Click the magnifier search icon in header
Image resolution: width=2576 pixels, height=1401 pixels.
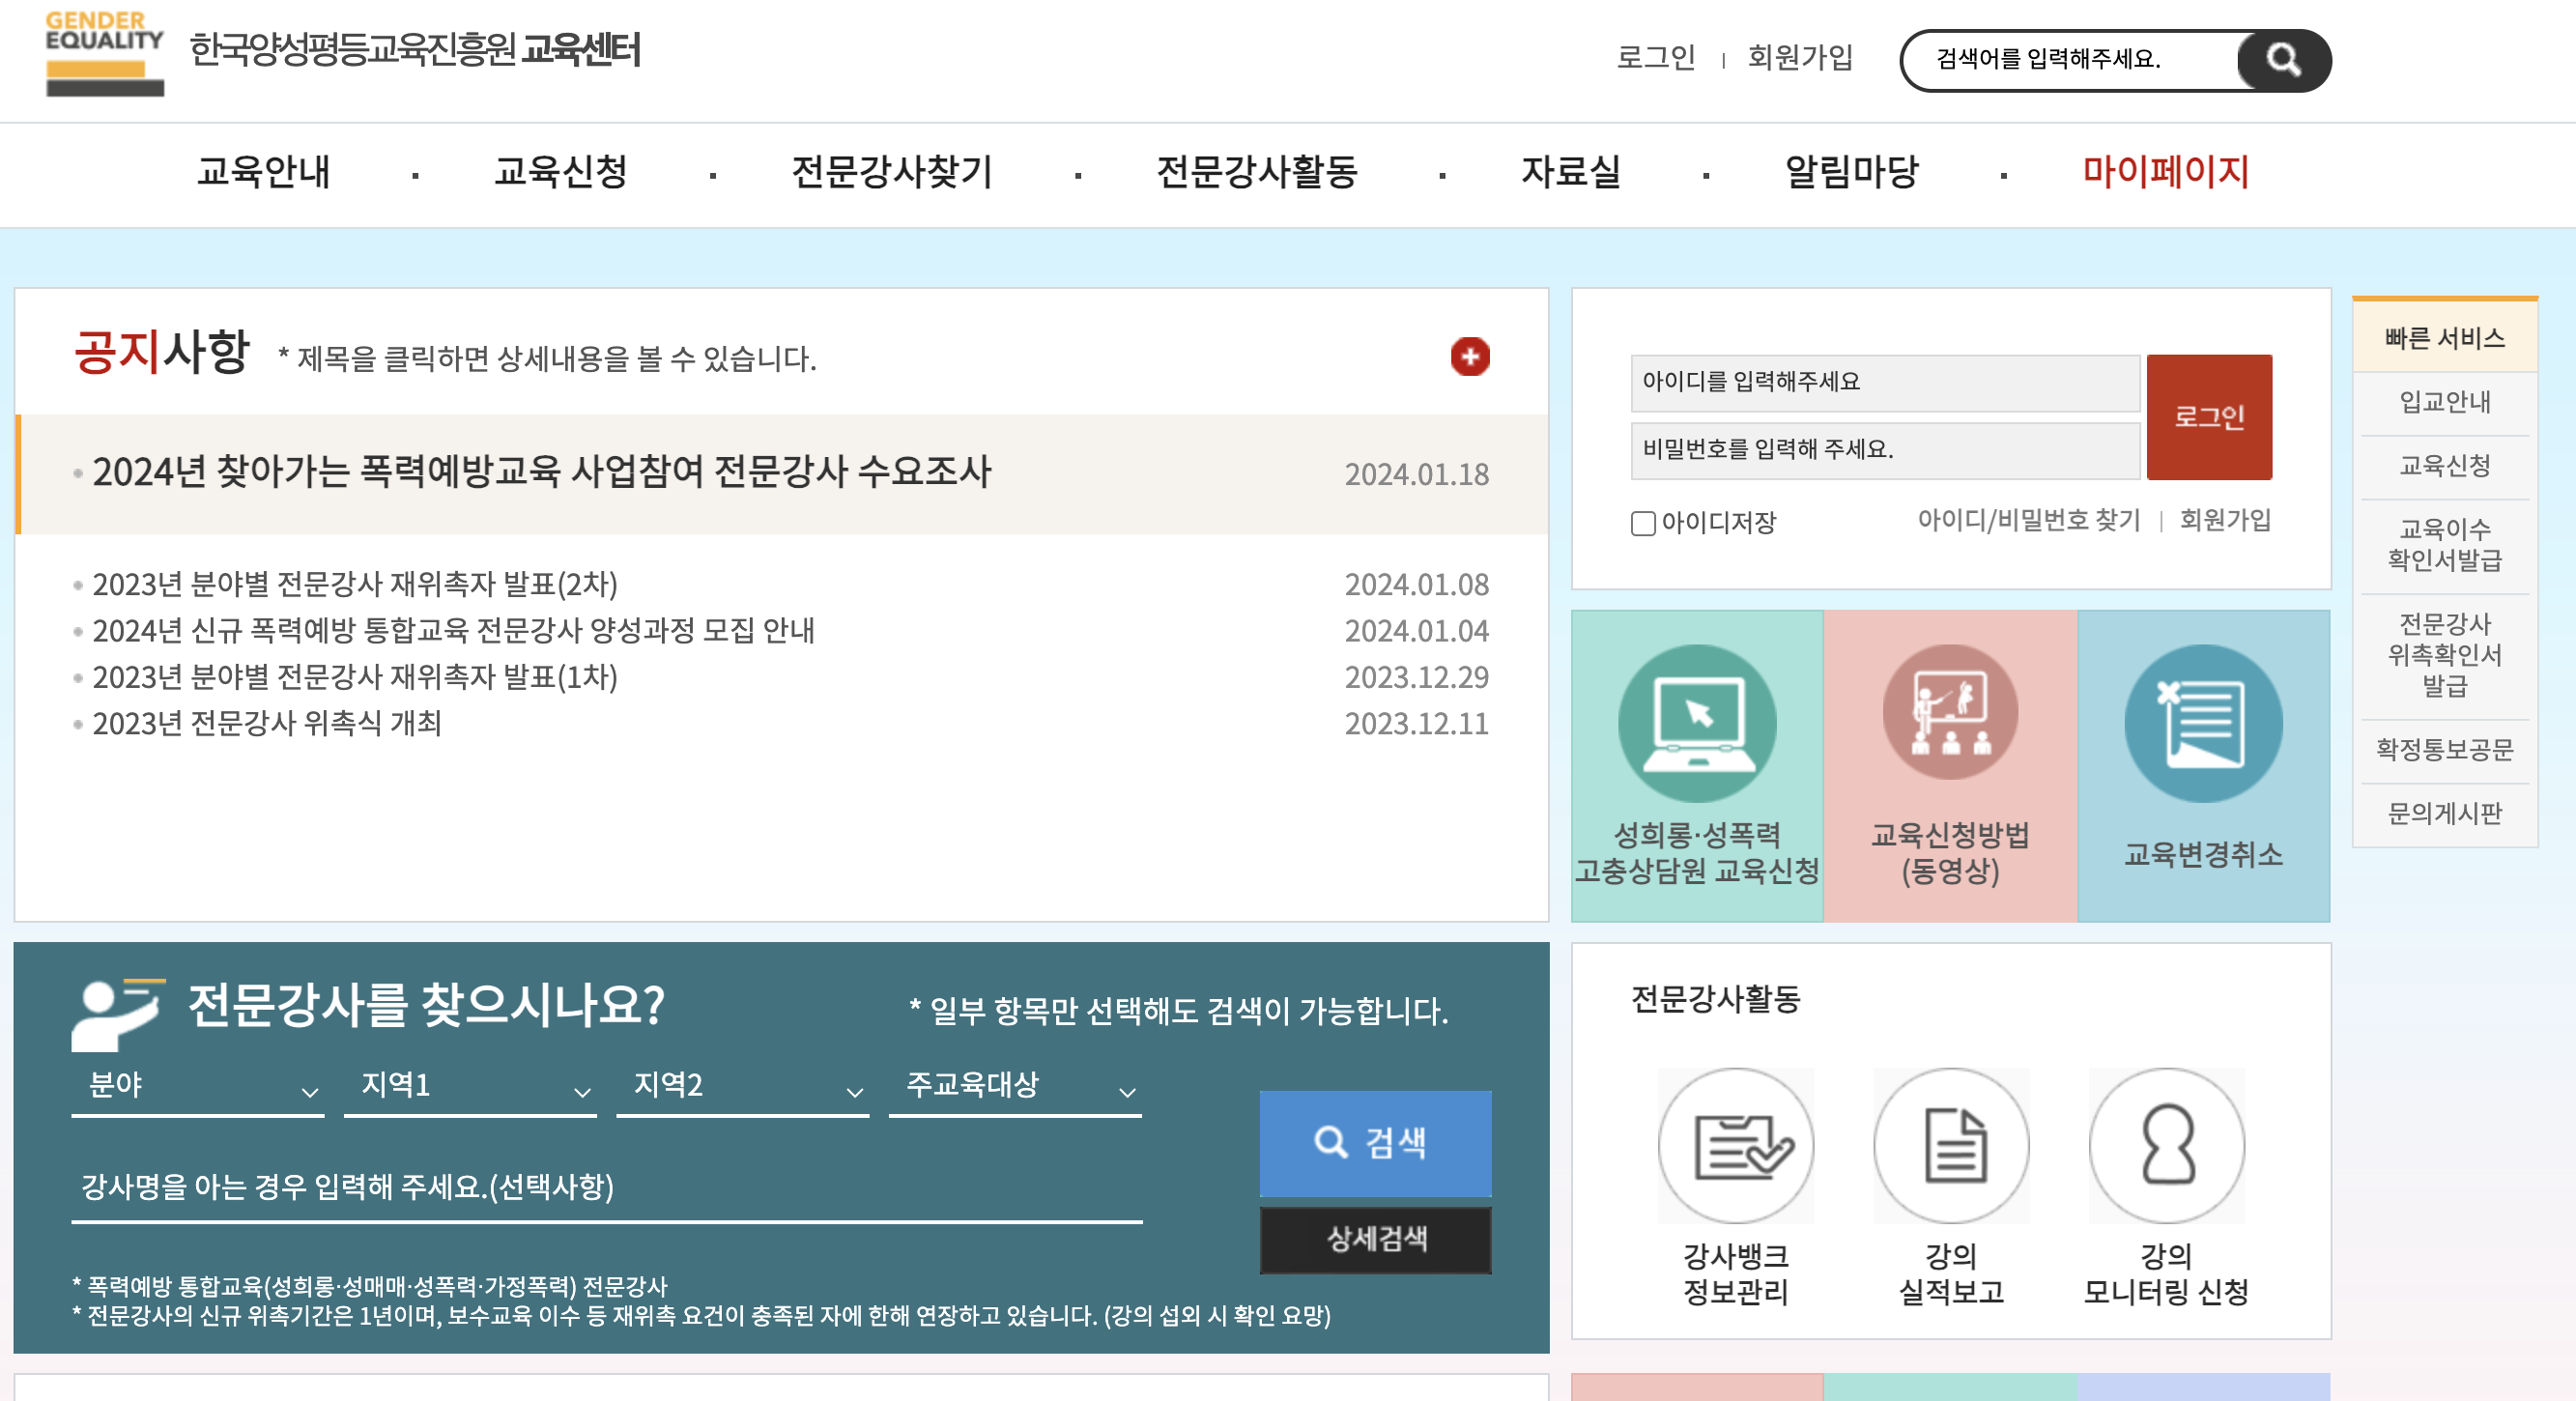(x=2282, y=60)
